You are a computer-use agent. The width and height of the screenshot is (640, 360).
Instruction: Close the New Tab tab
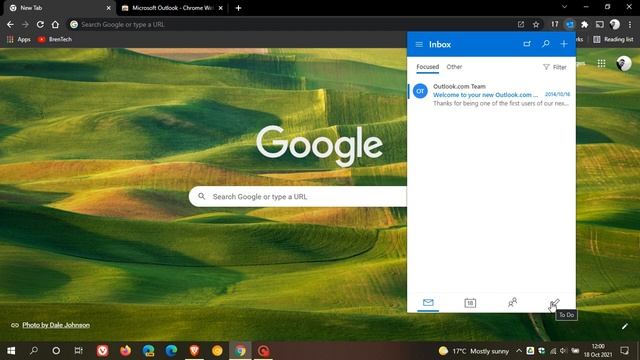[x=109, y=8]
